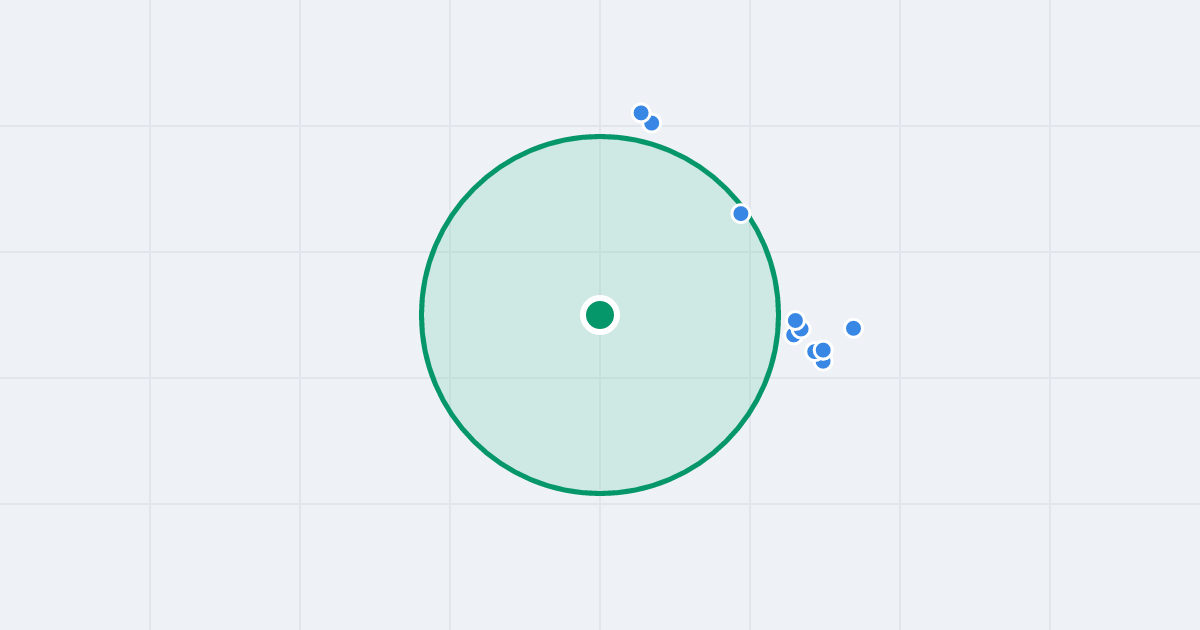Image resolution: width=1200 pixels, height=630 pixels.
Task: Select the blue dot just inside the circle's edge
Action: (x=741, y=213)
